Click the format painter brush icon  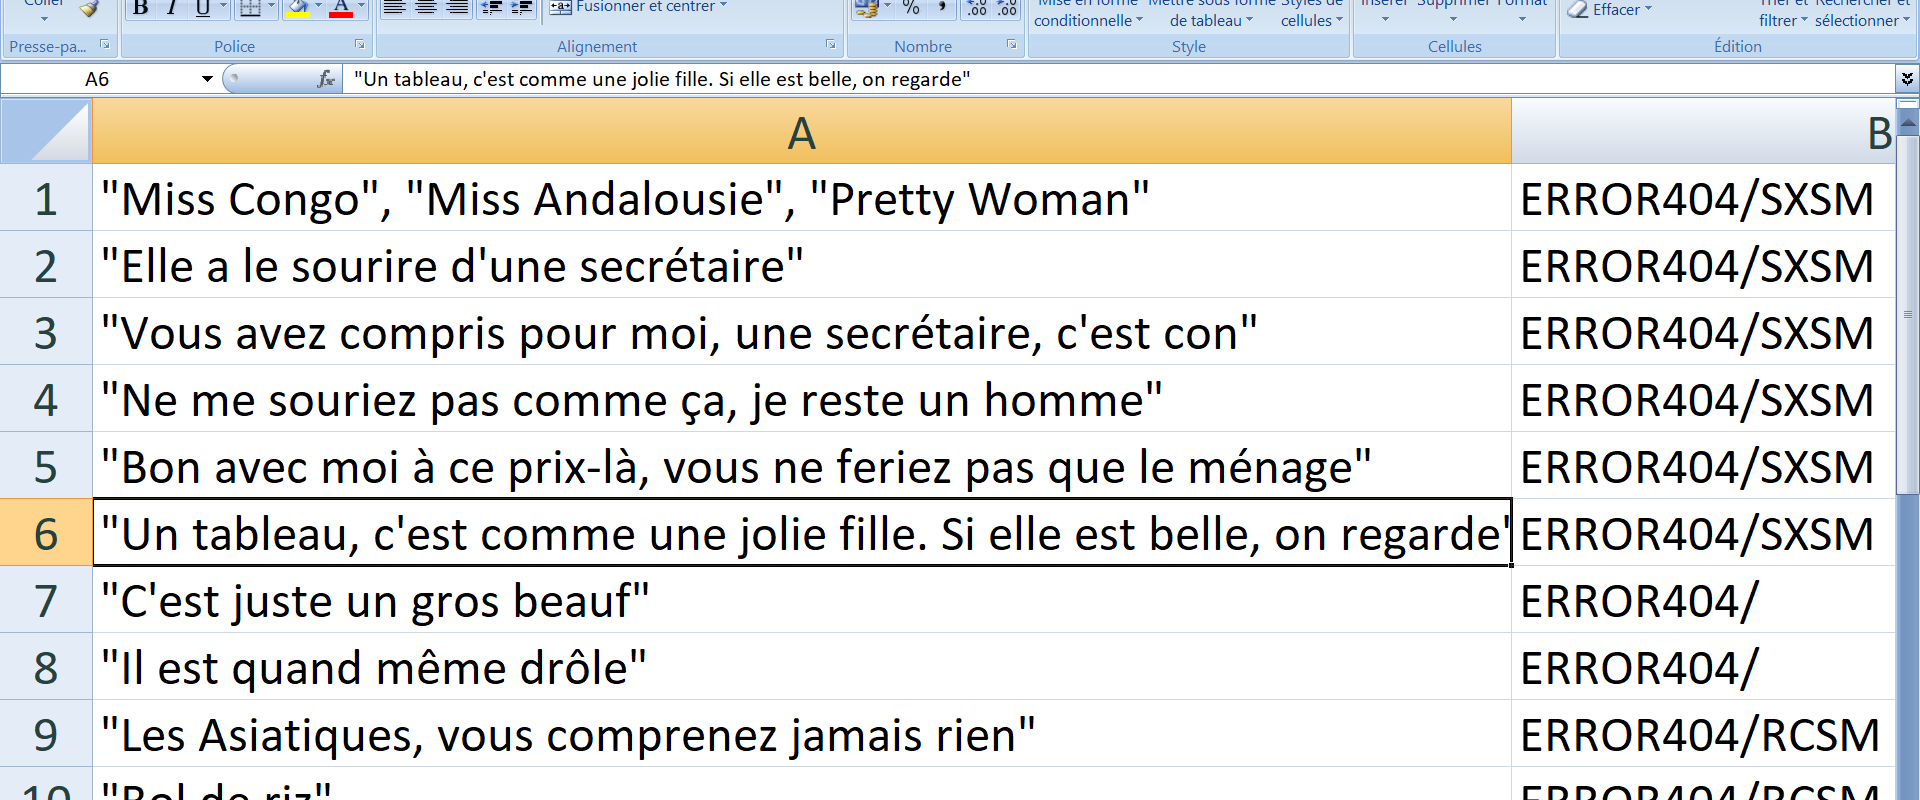click(90, 9)
